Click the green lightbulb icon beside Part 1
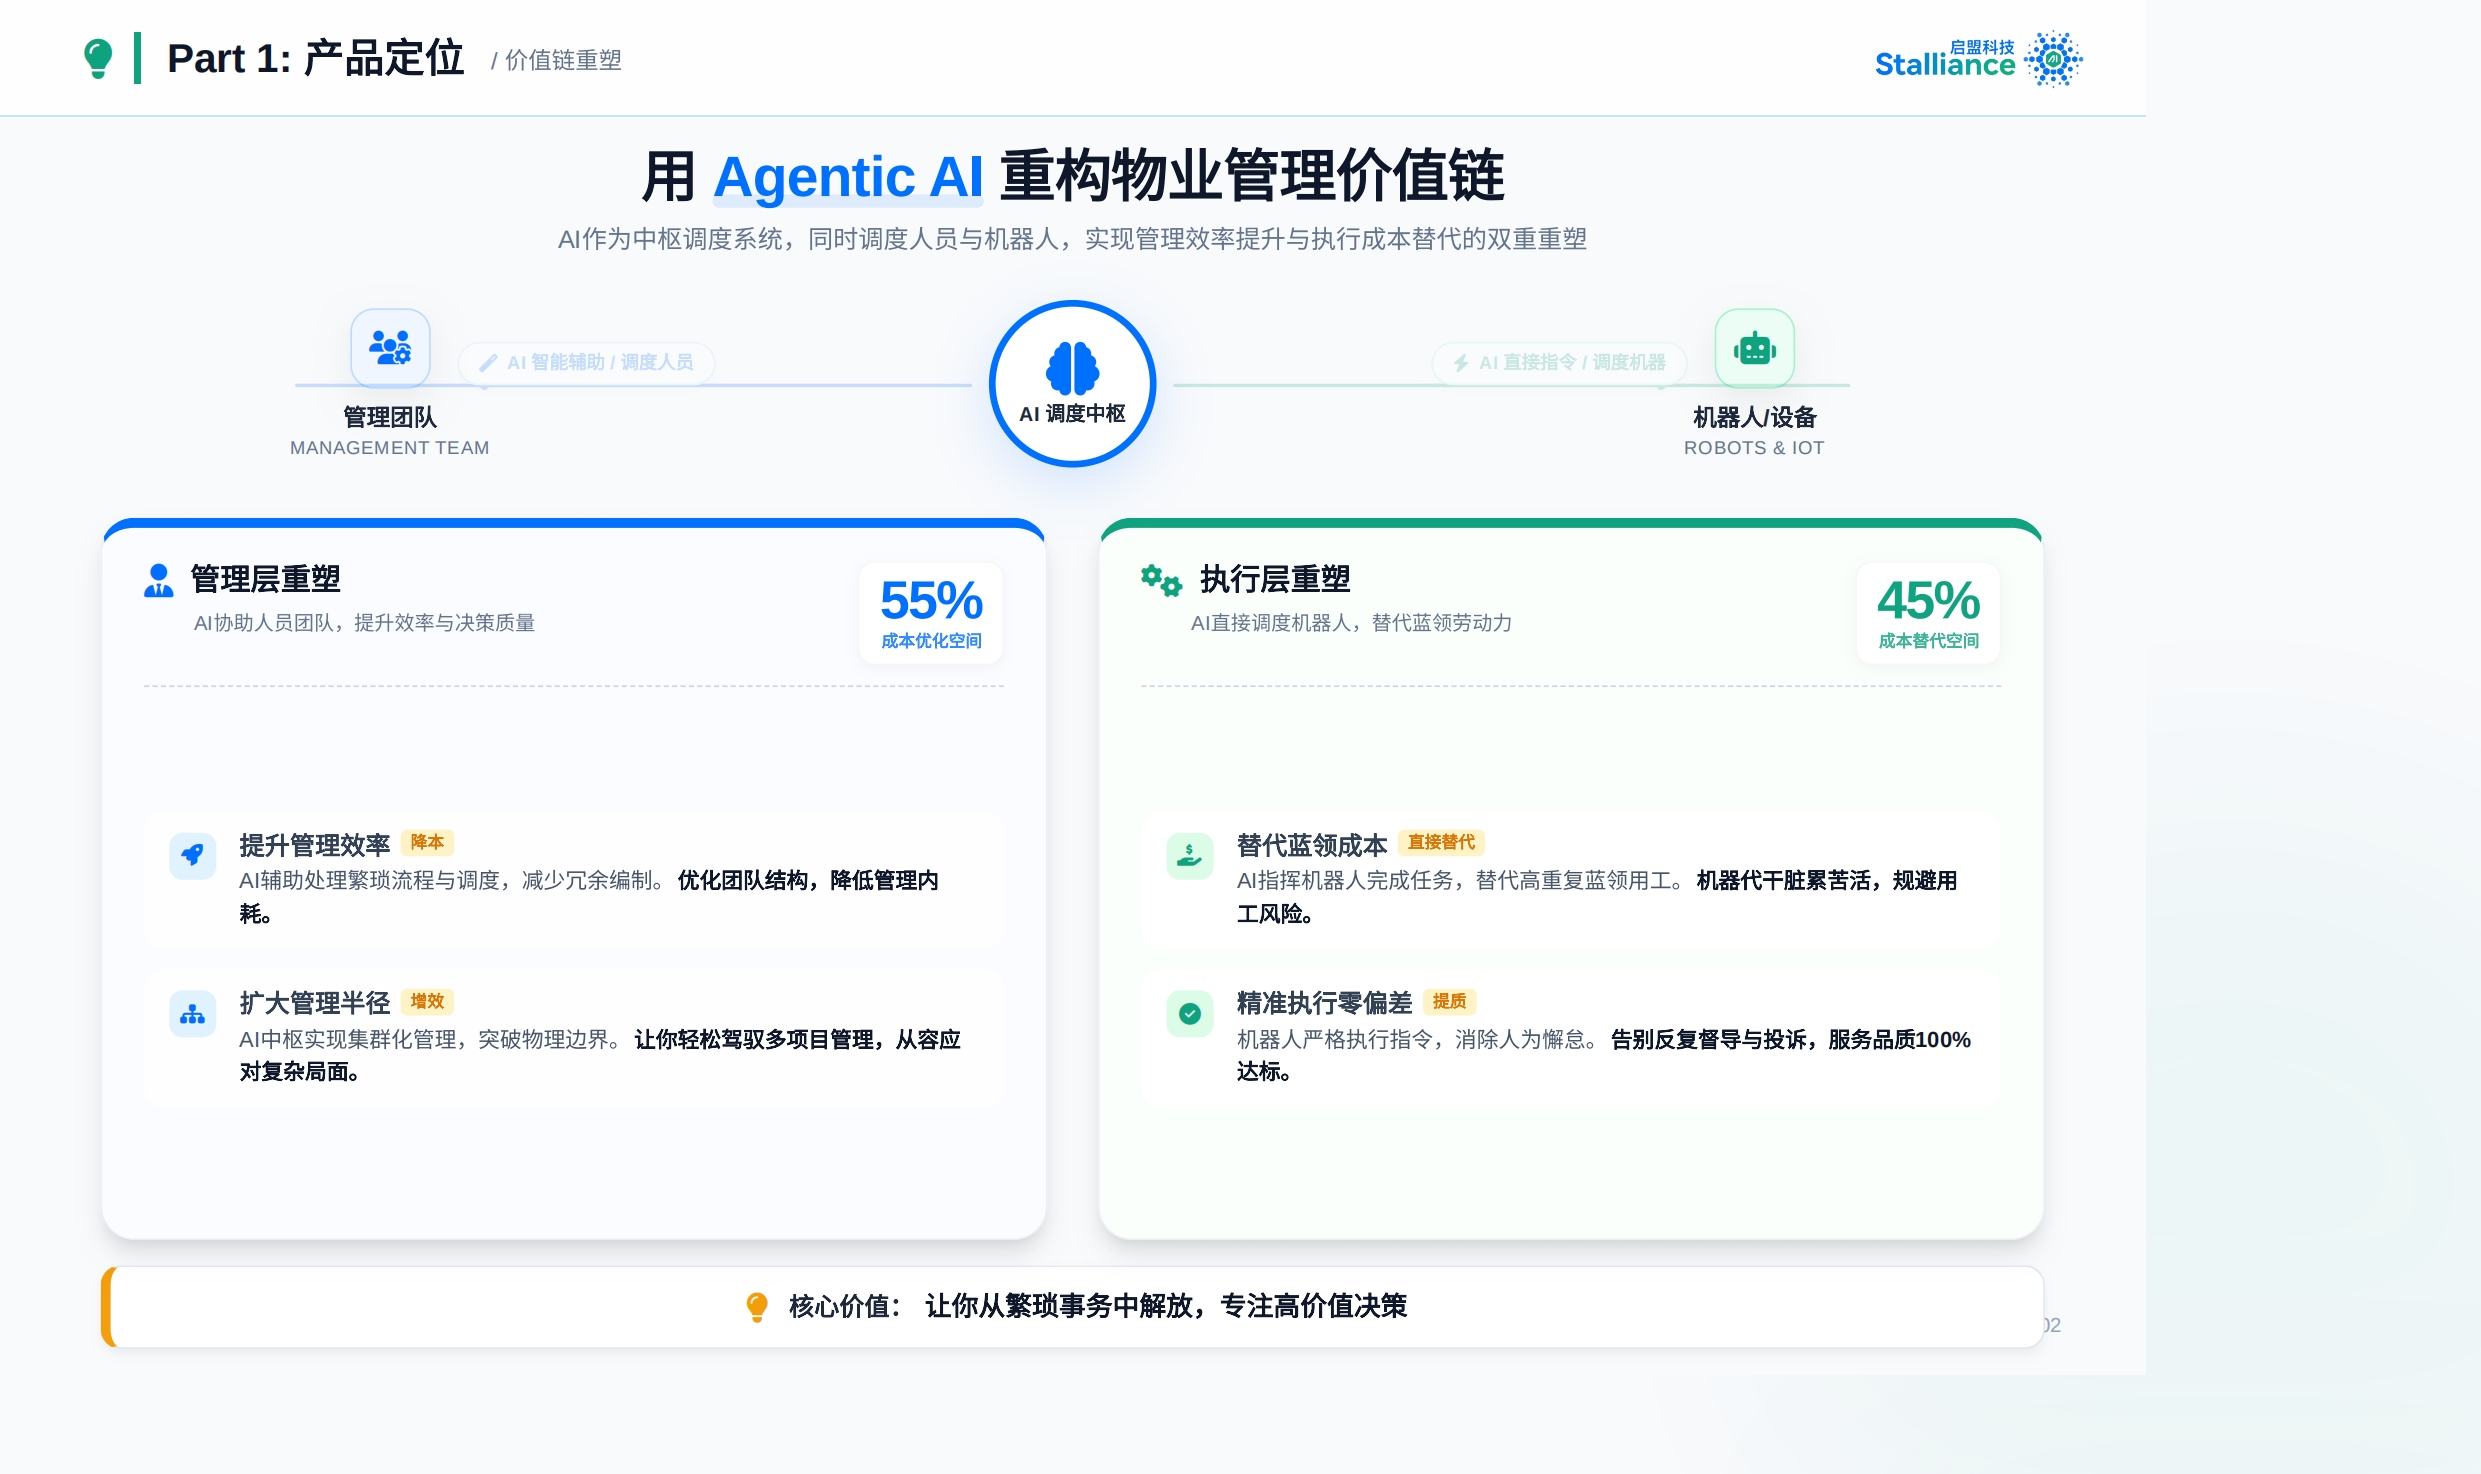This screenshot has width=2481, height=1474. point(98,58)
